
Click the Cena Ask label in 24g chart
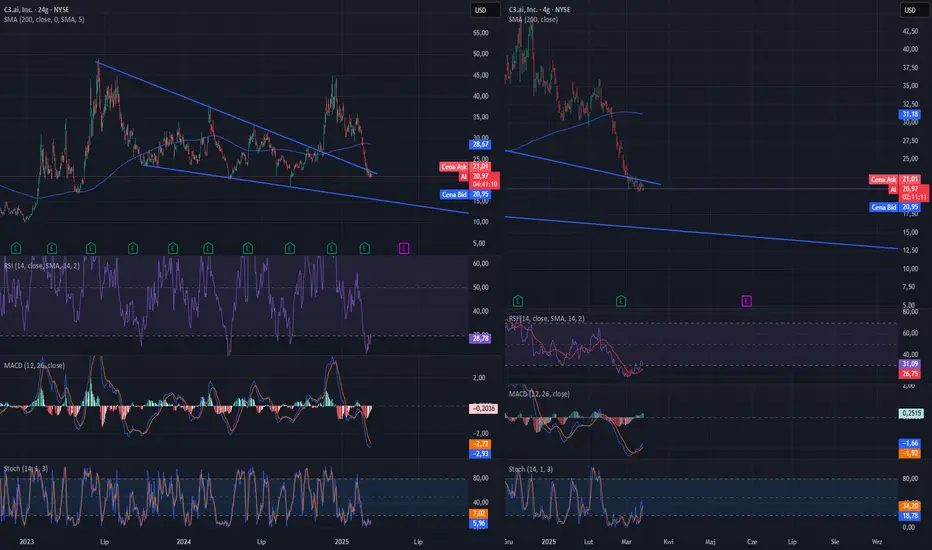click(x=454, y=167)
